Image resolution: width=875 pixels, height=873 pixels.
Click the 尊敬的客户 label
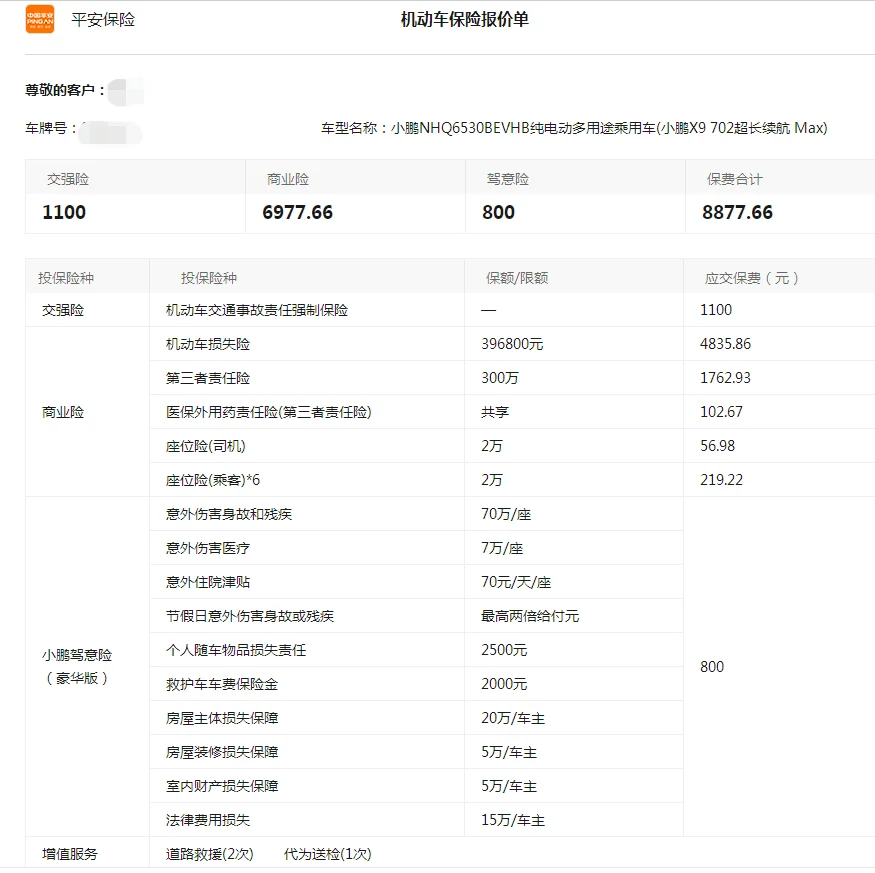coord(65,90)
